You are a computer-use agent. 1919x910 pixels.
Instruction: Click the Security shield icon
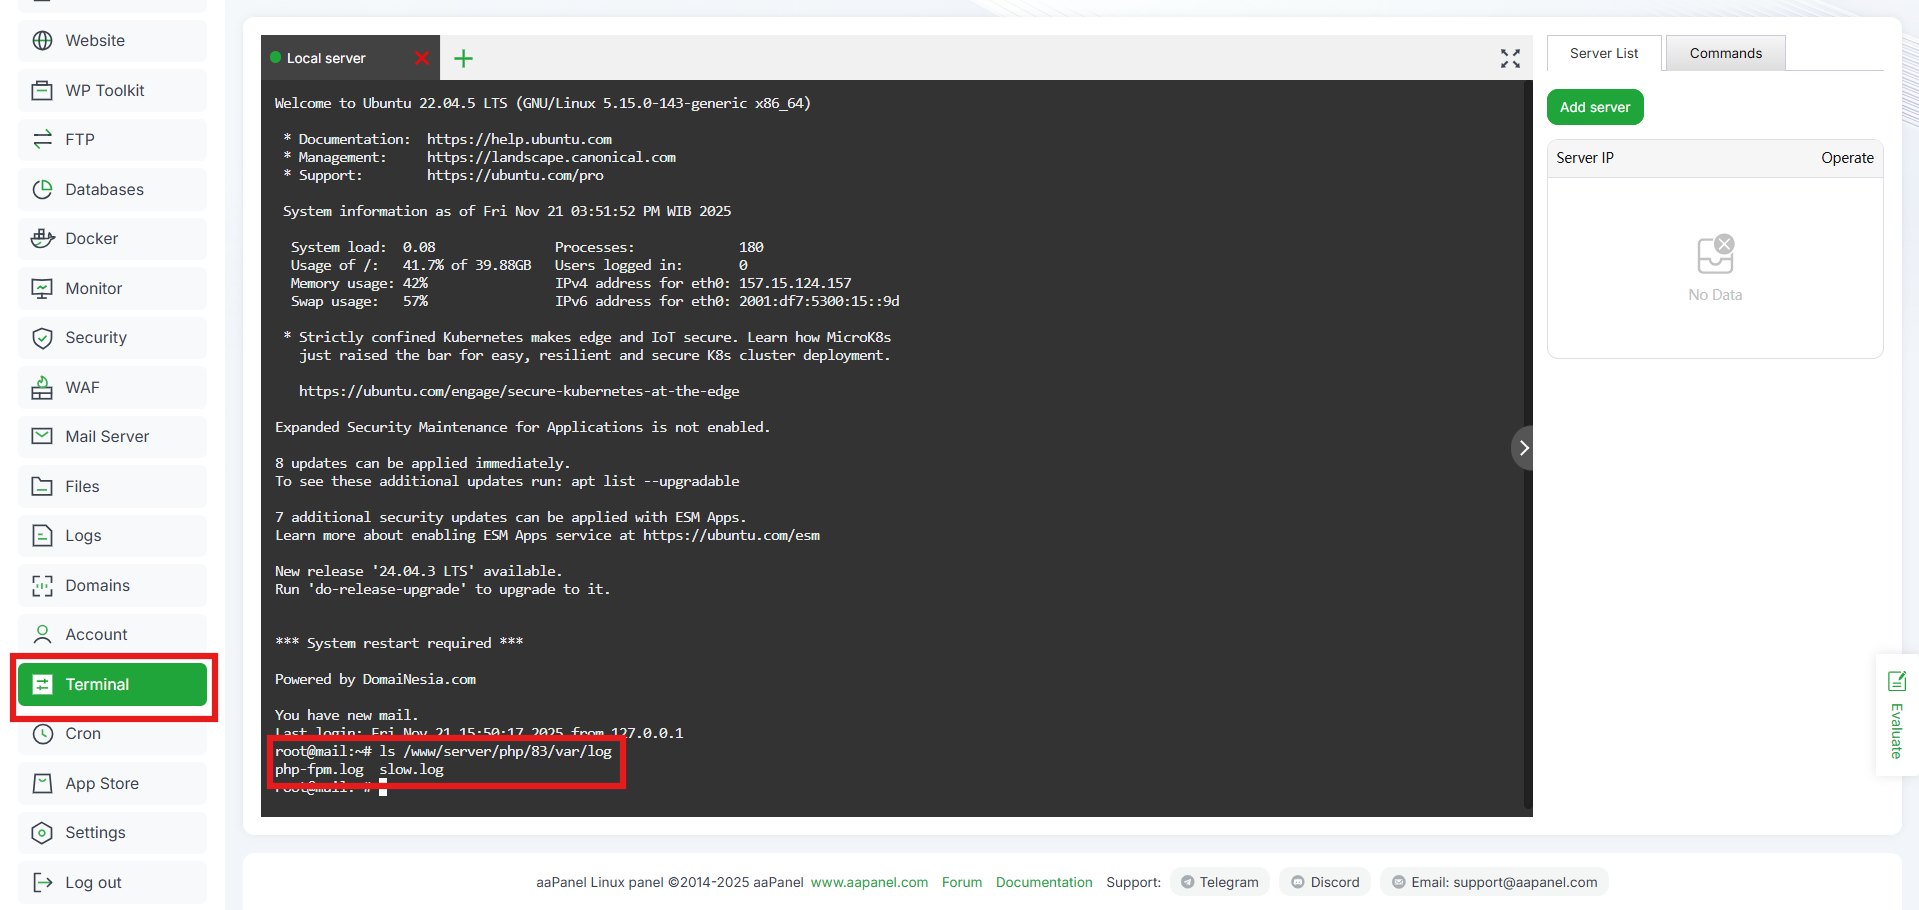tap(42, 338)
